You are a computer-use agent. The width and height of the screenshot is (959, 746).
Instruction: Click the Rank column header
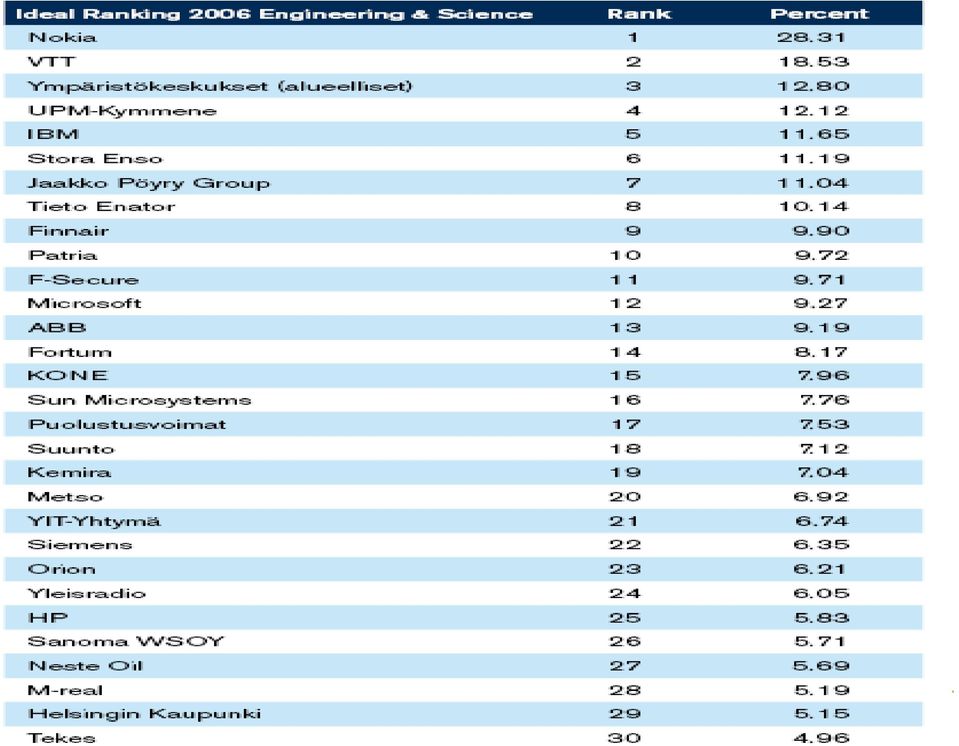tap(639, 14)
